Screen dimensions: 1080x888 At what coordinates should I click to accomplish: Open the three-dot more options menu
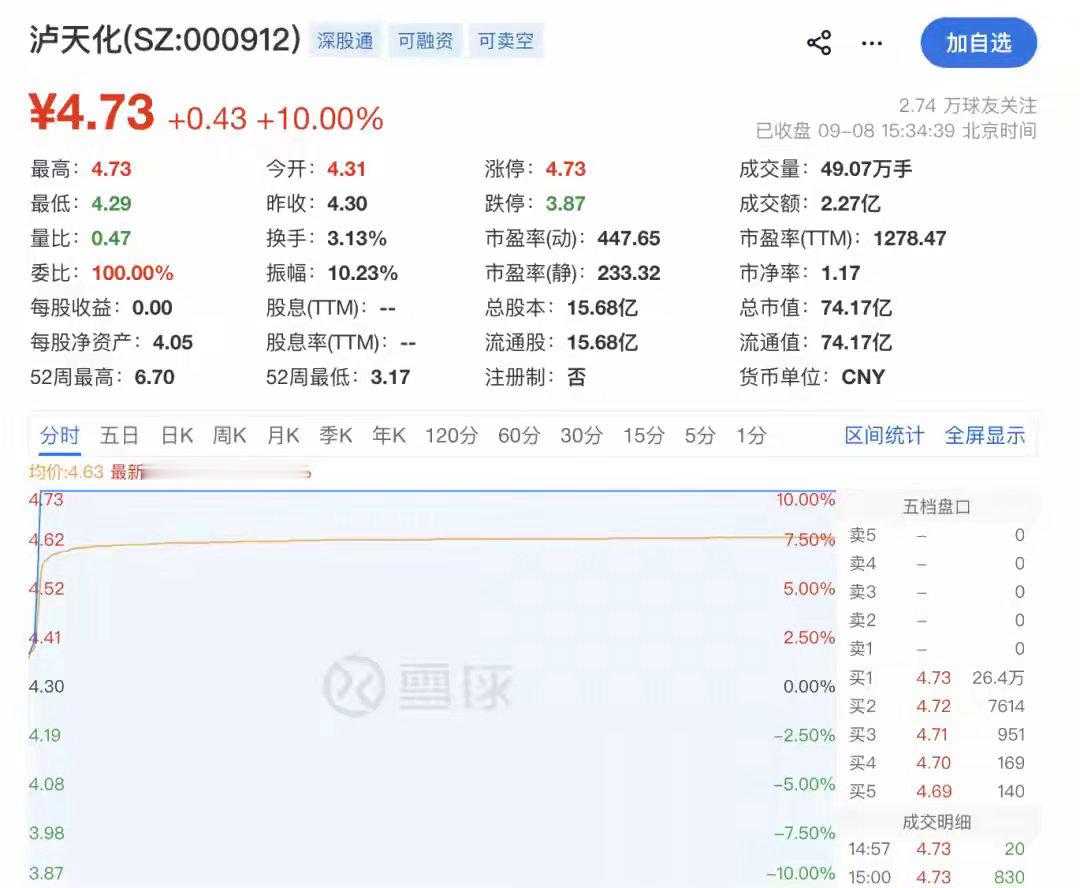[x=872, y=43]
